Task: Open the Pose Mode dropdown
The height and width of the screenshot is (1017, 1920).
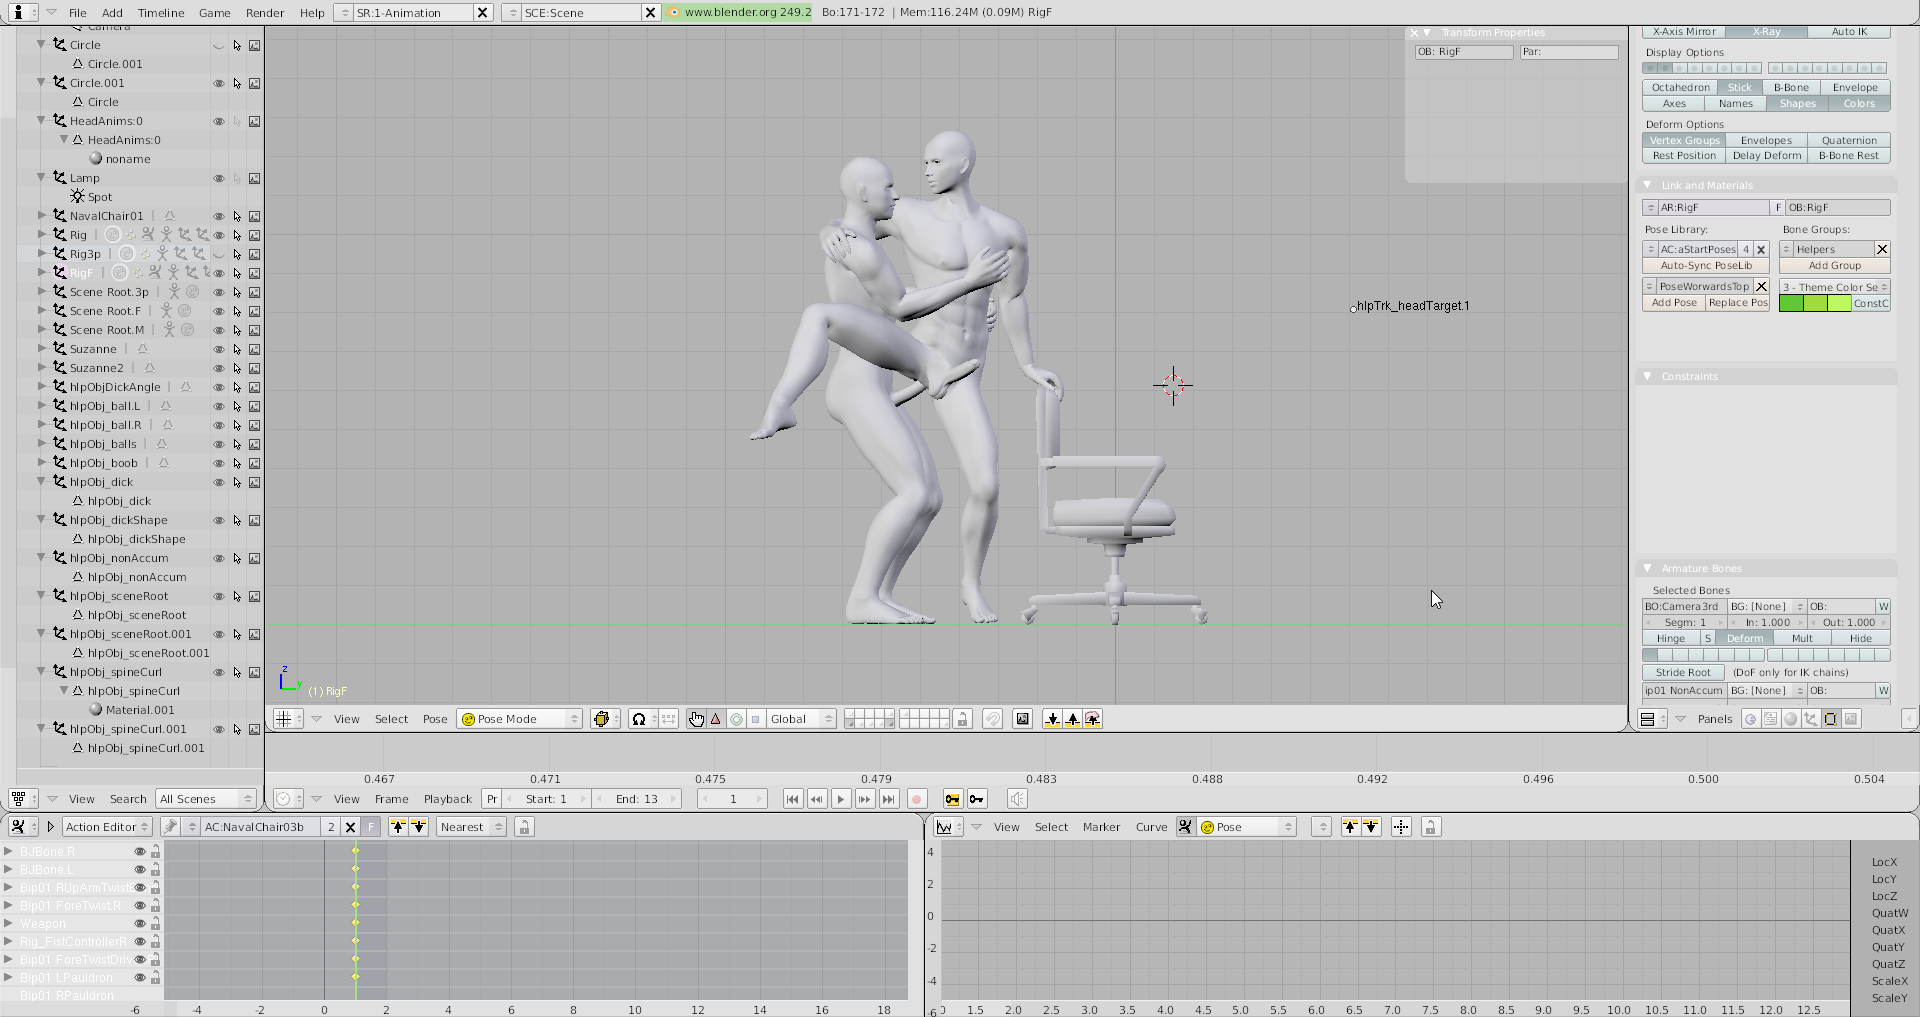Action: coord(520,719)
